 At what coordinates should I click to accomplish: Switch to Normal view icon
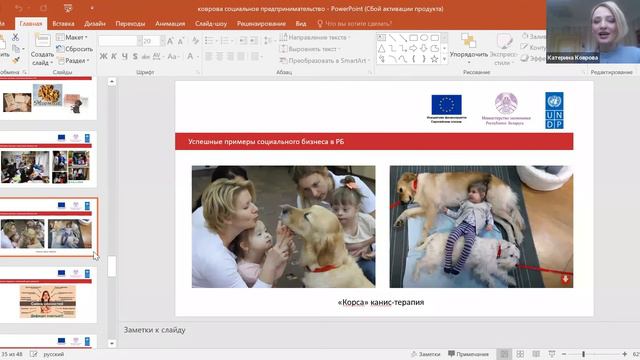click(x=504, y=354)
